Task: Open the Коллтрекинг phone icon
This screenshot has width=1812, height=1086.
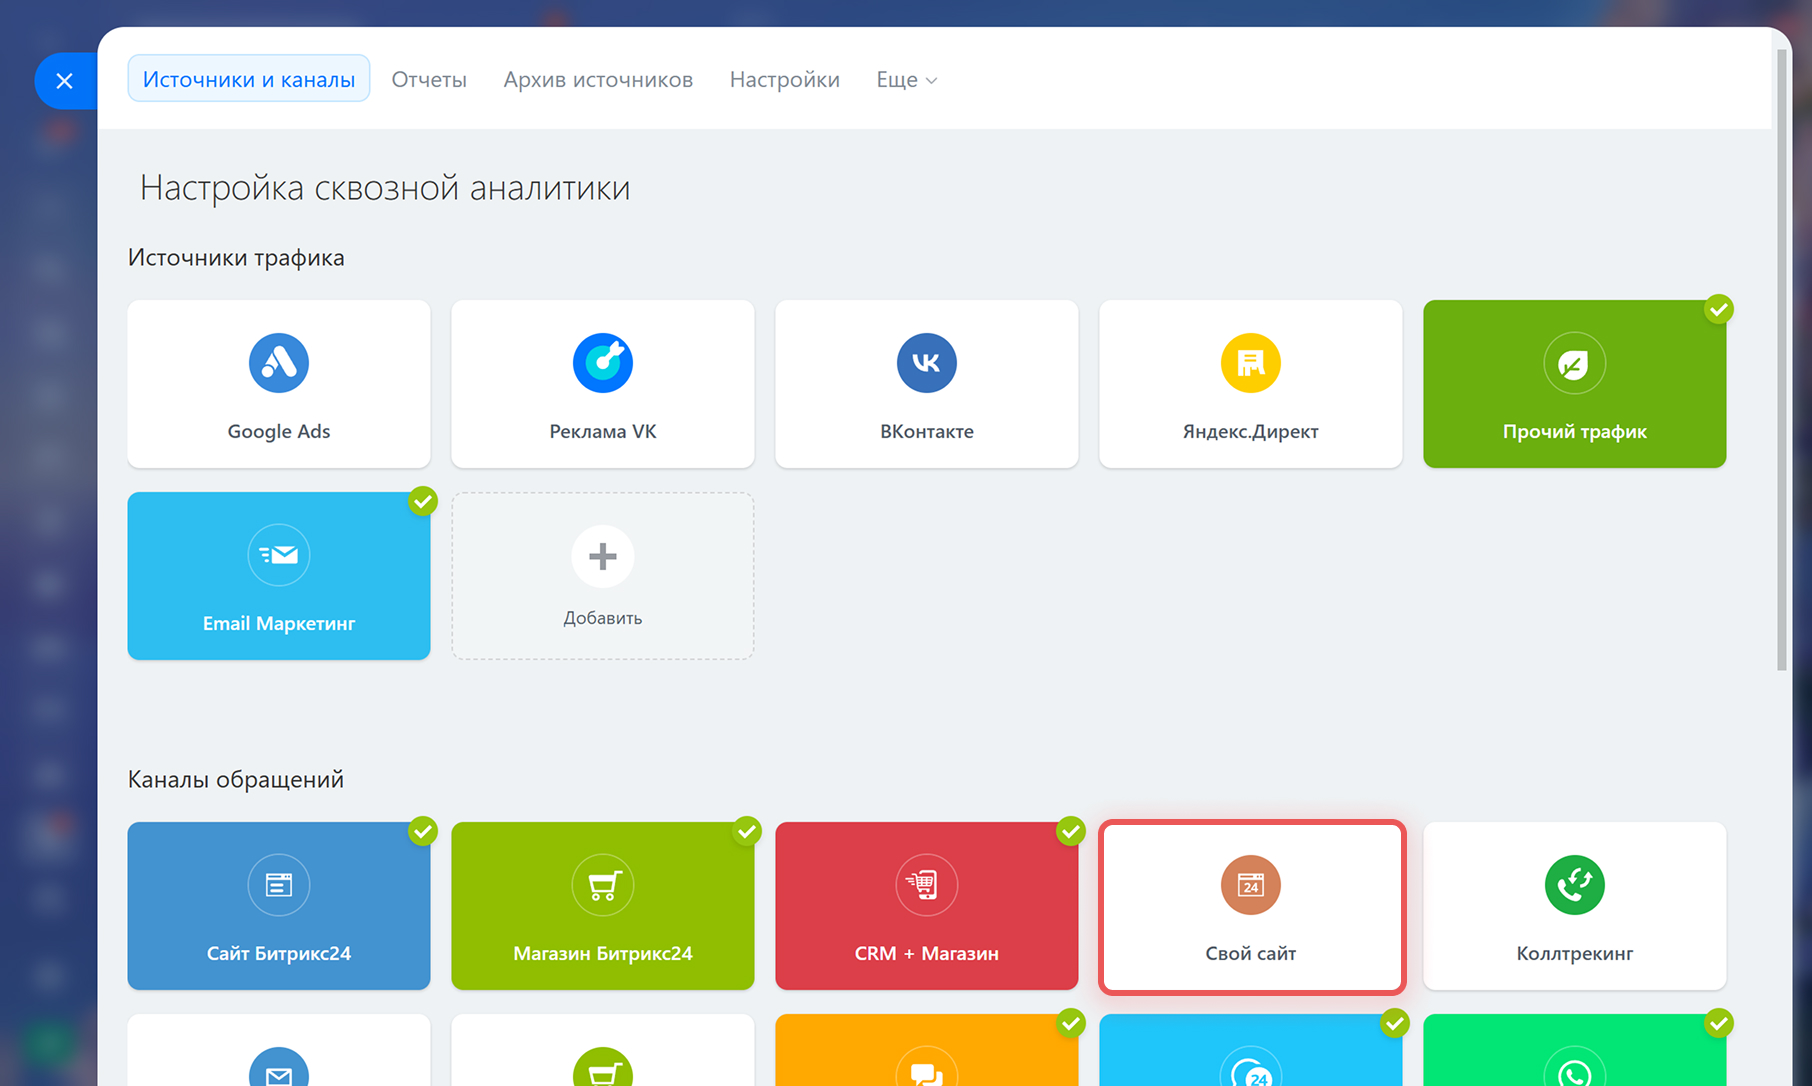Action: (1575, 885)
